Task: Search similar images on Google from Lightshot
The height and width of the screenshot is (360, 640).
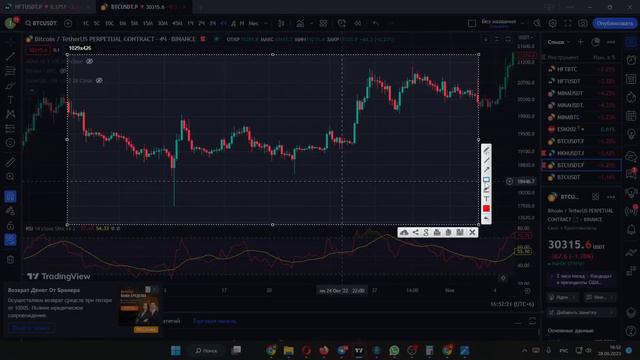Action: 426,232
